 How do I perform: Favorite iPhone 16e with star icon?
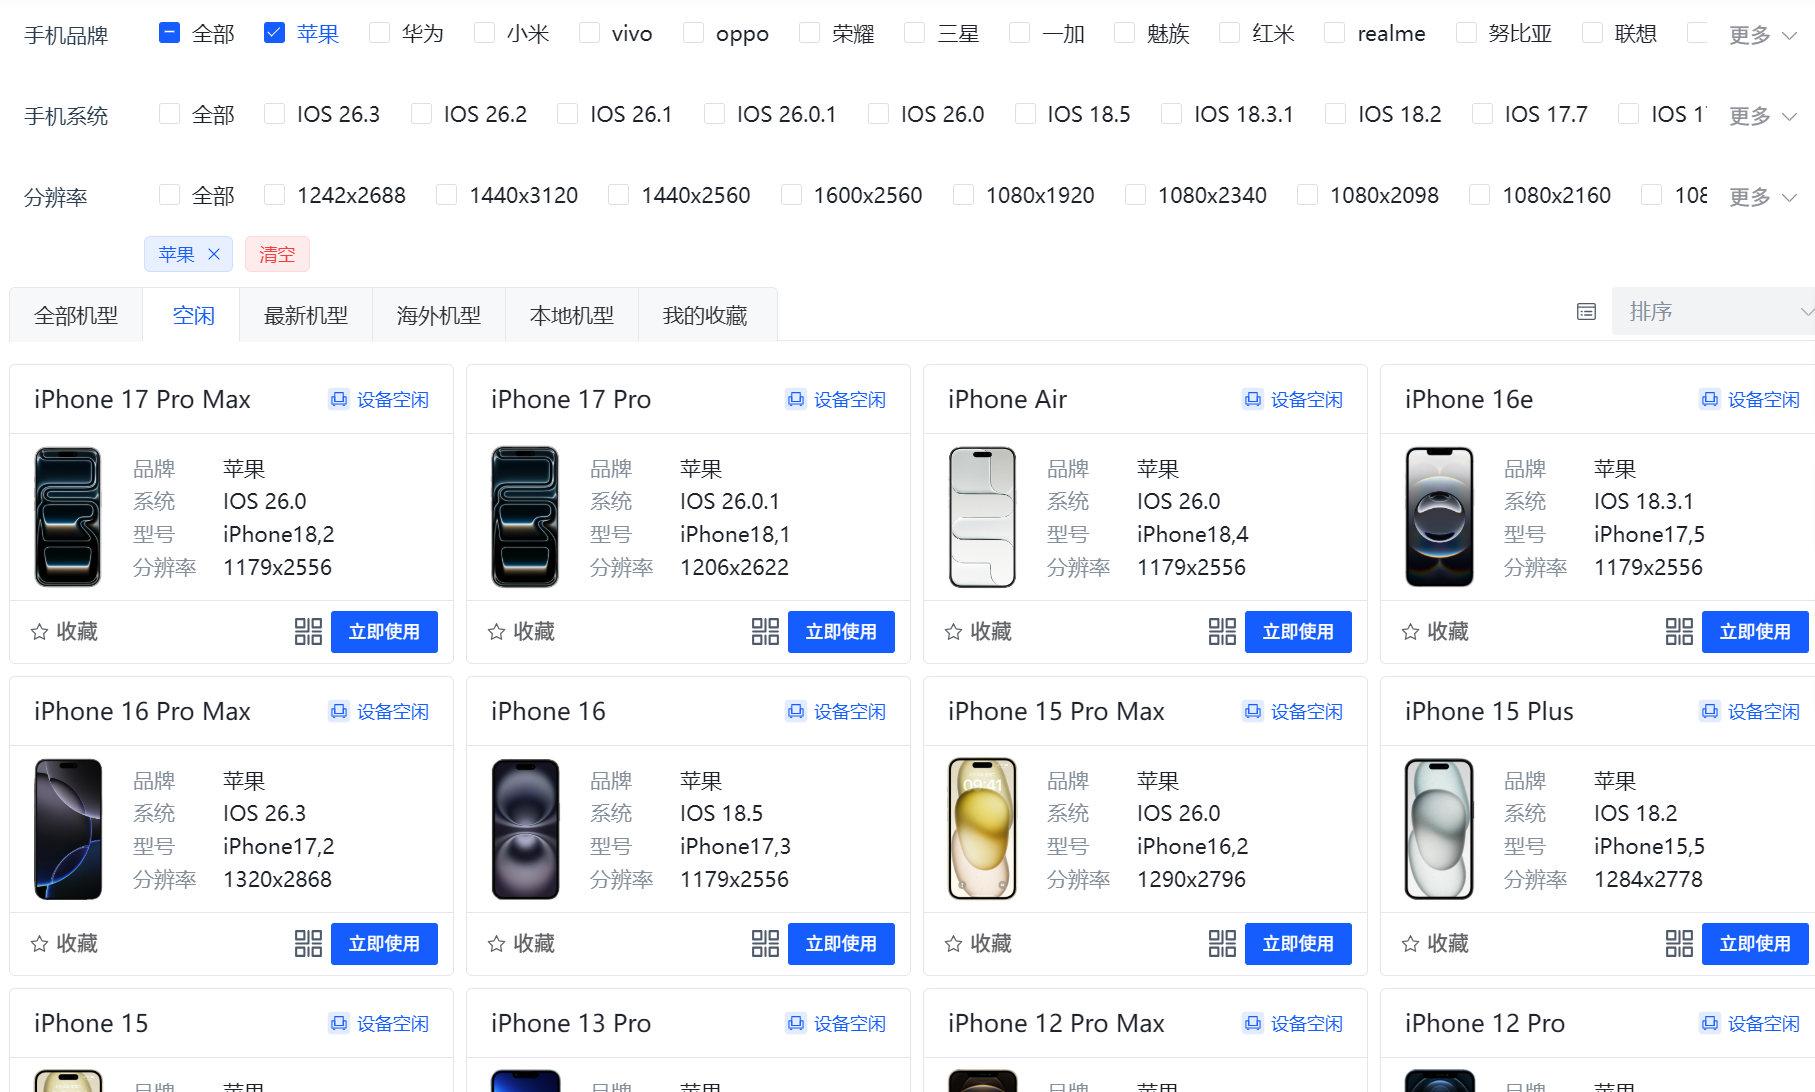[x=1410, y=632]
